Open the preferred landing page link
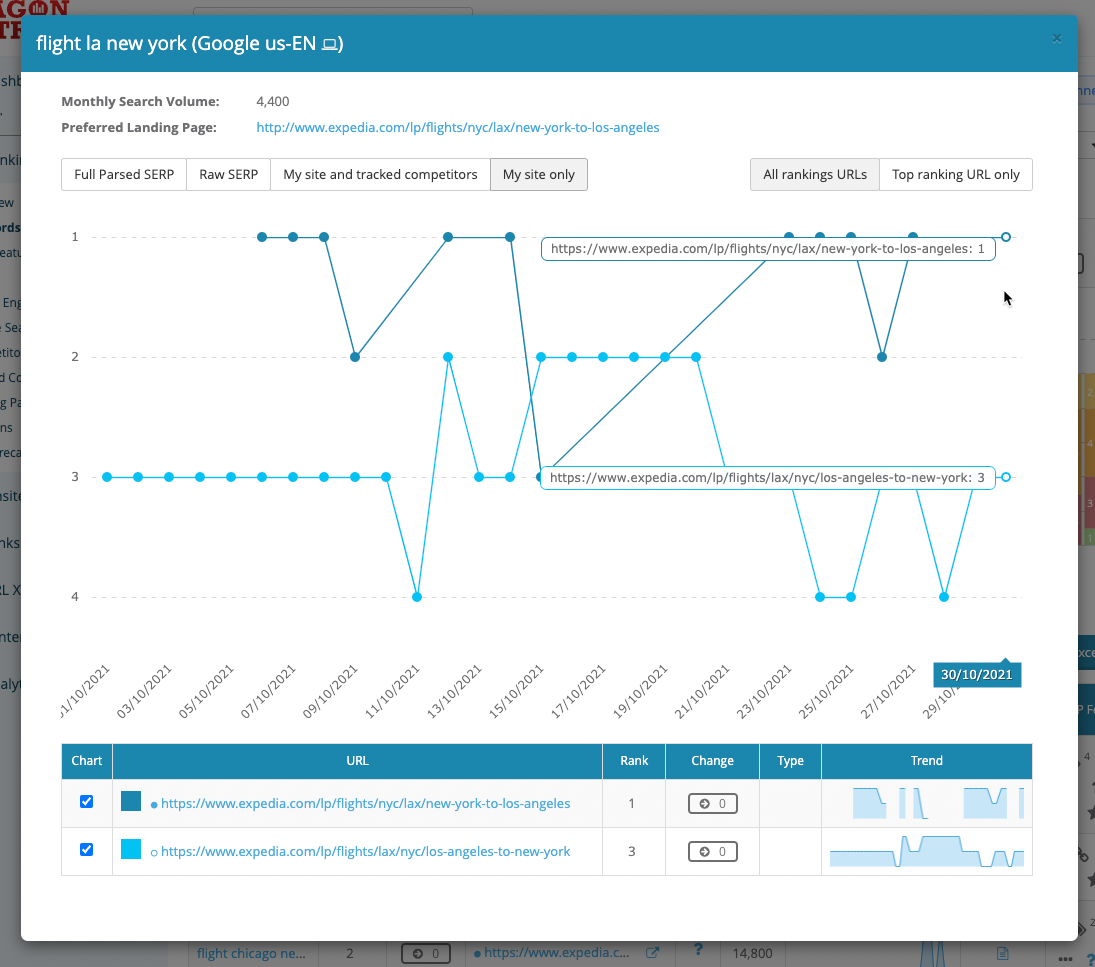 pyautogui.click(x=457, y=127)
